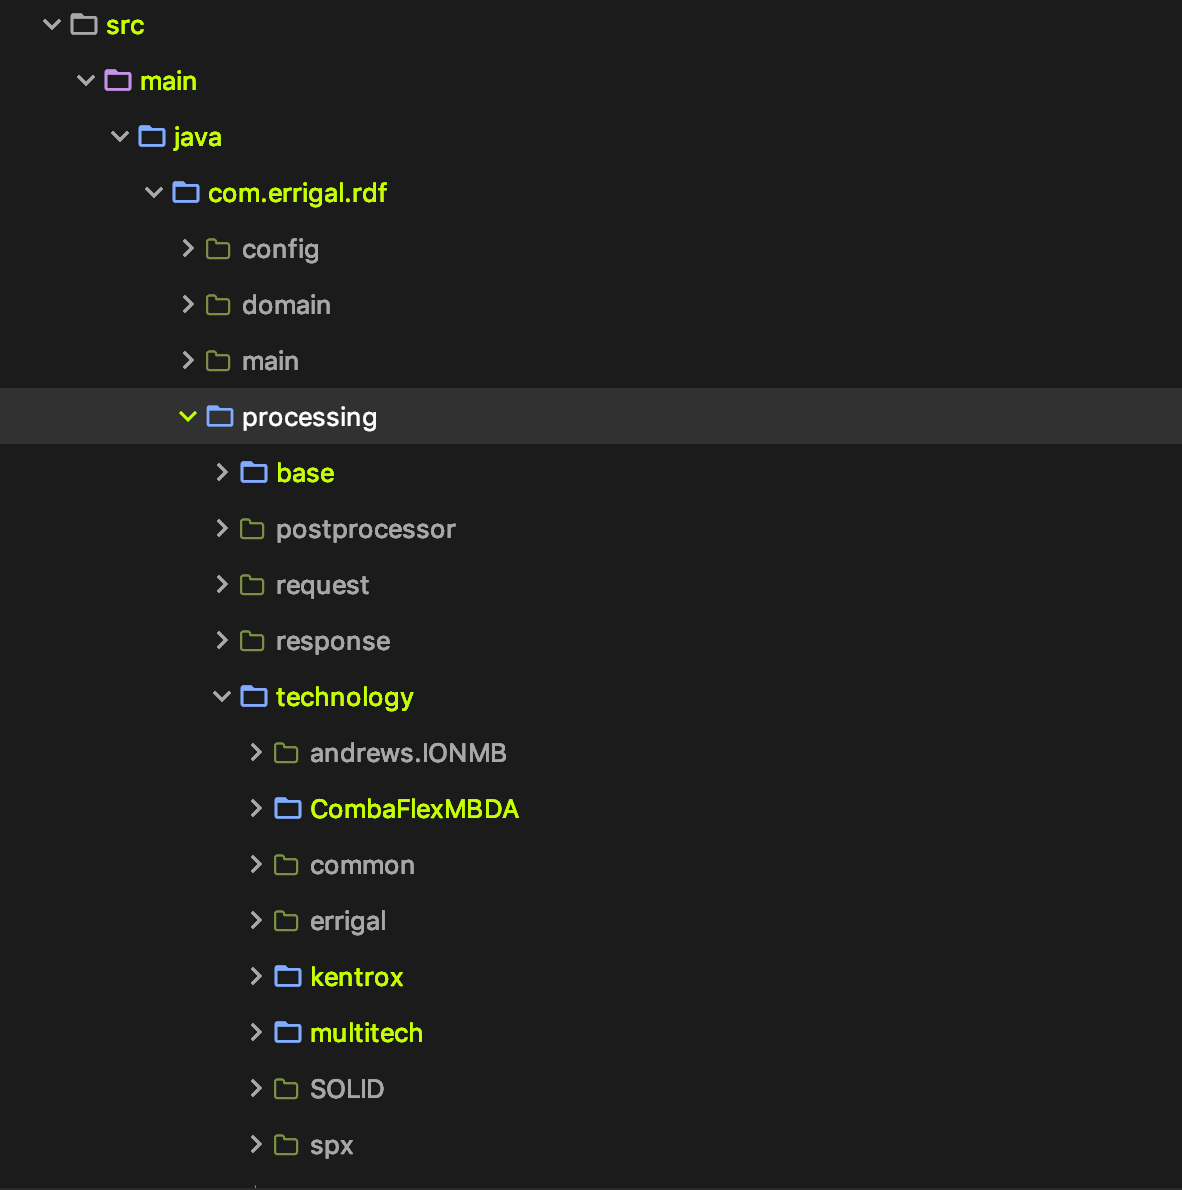Collapse the technology folder chevron

pos(222,697)
